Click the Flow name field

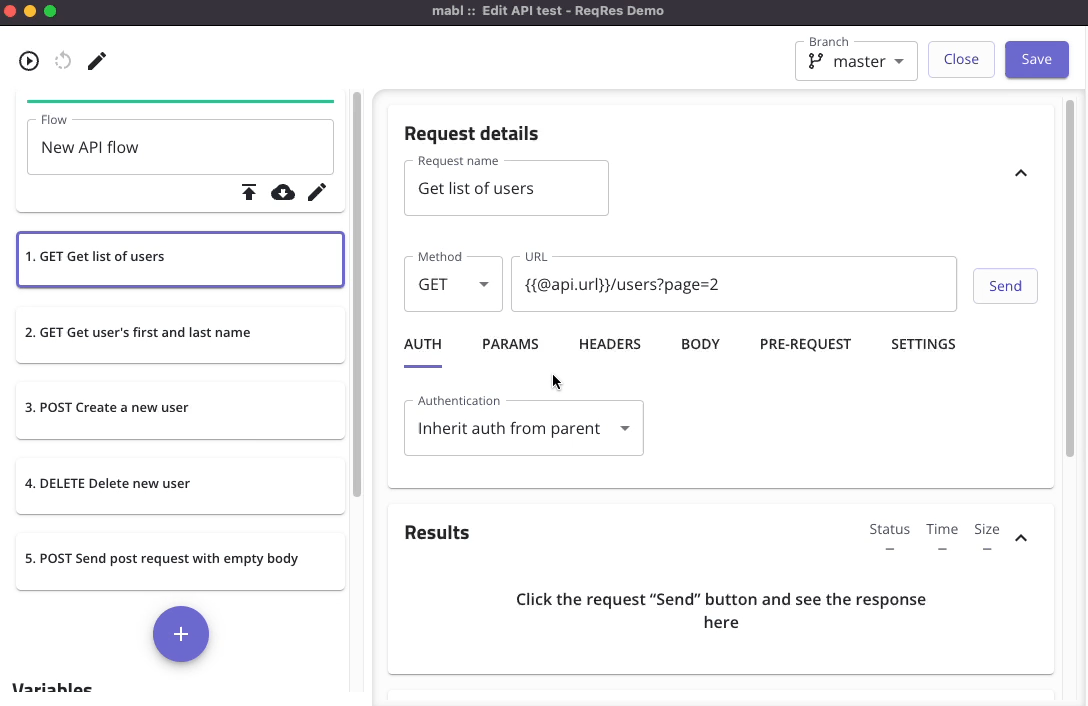point(180,147)
